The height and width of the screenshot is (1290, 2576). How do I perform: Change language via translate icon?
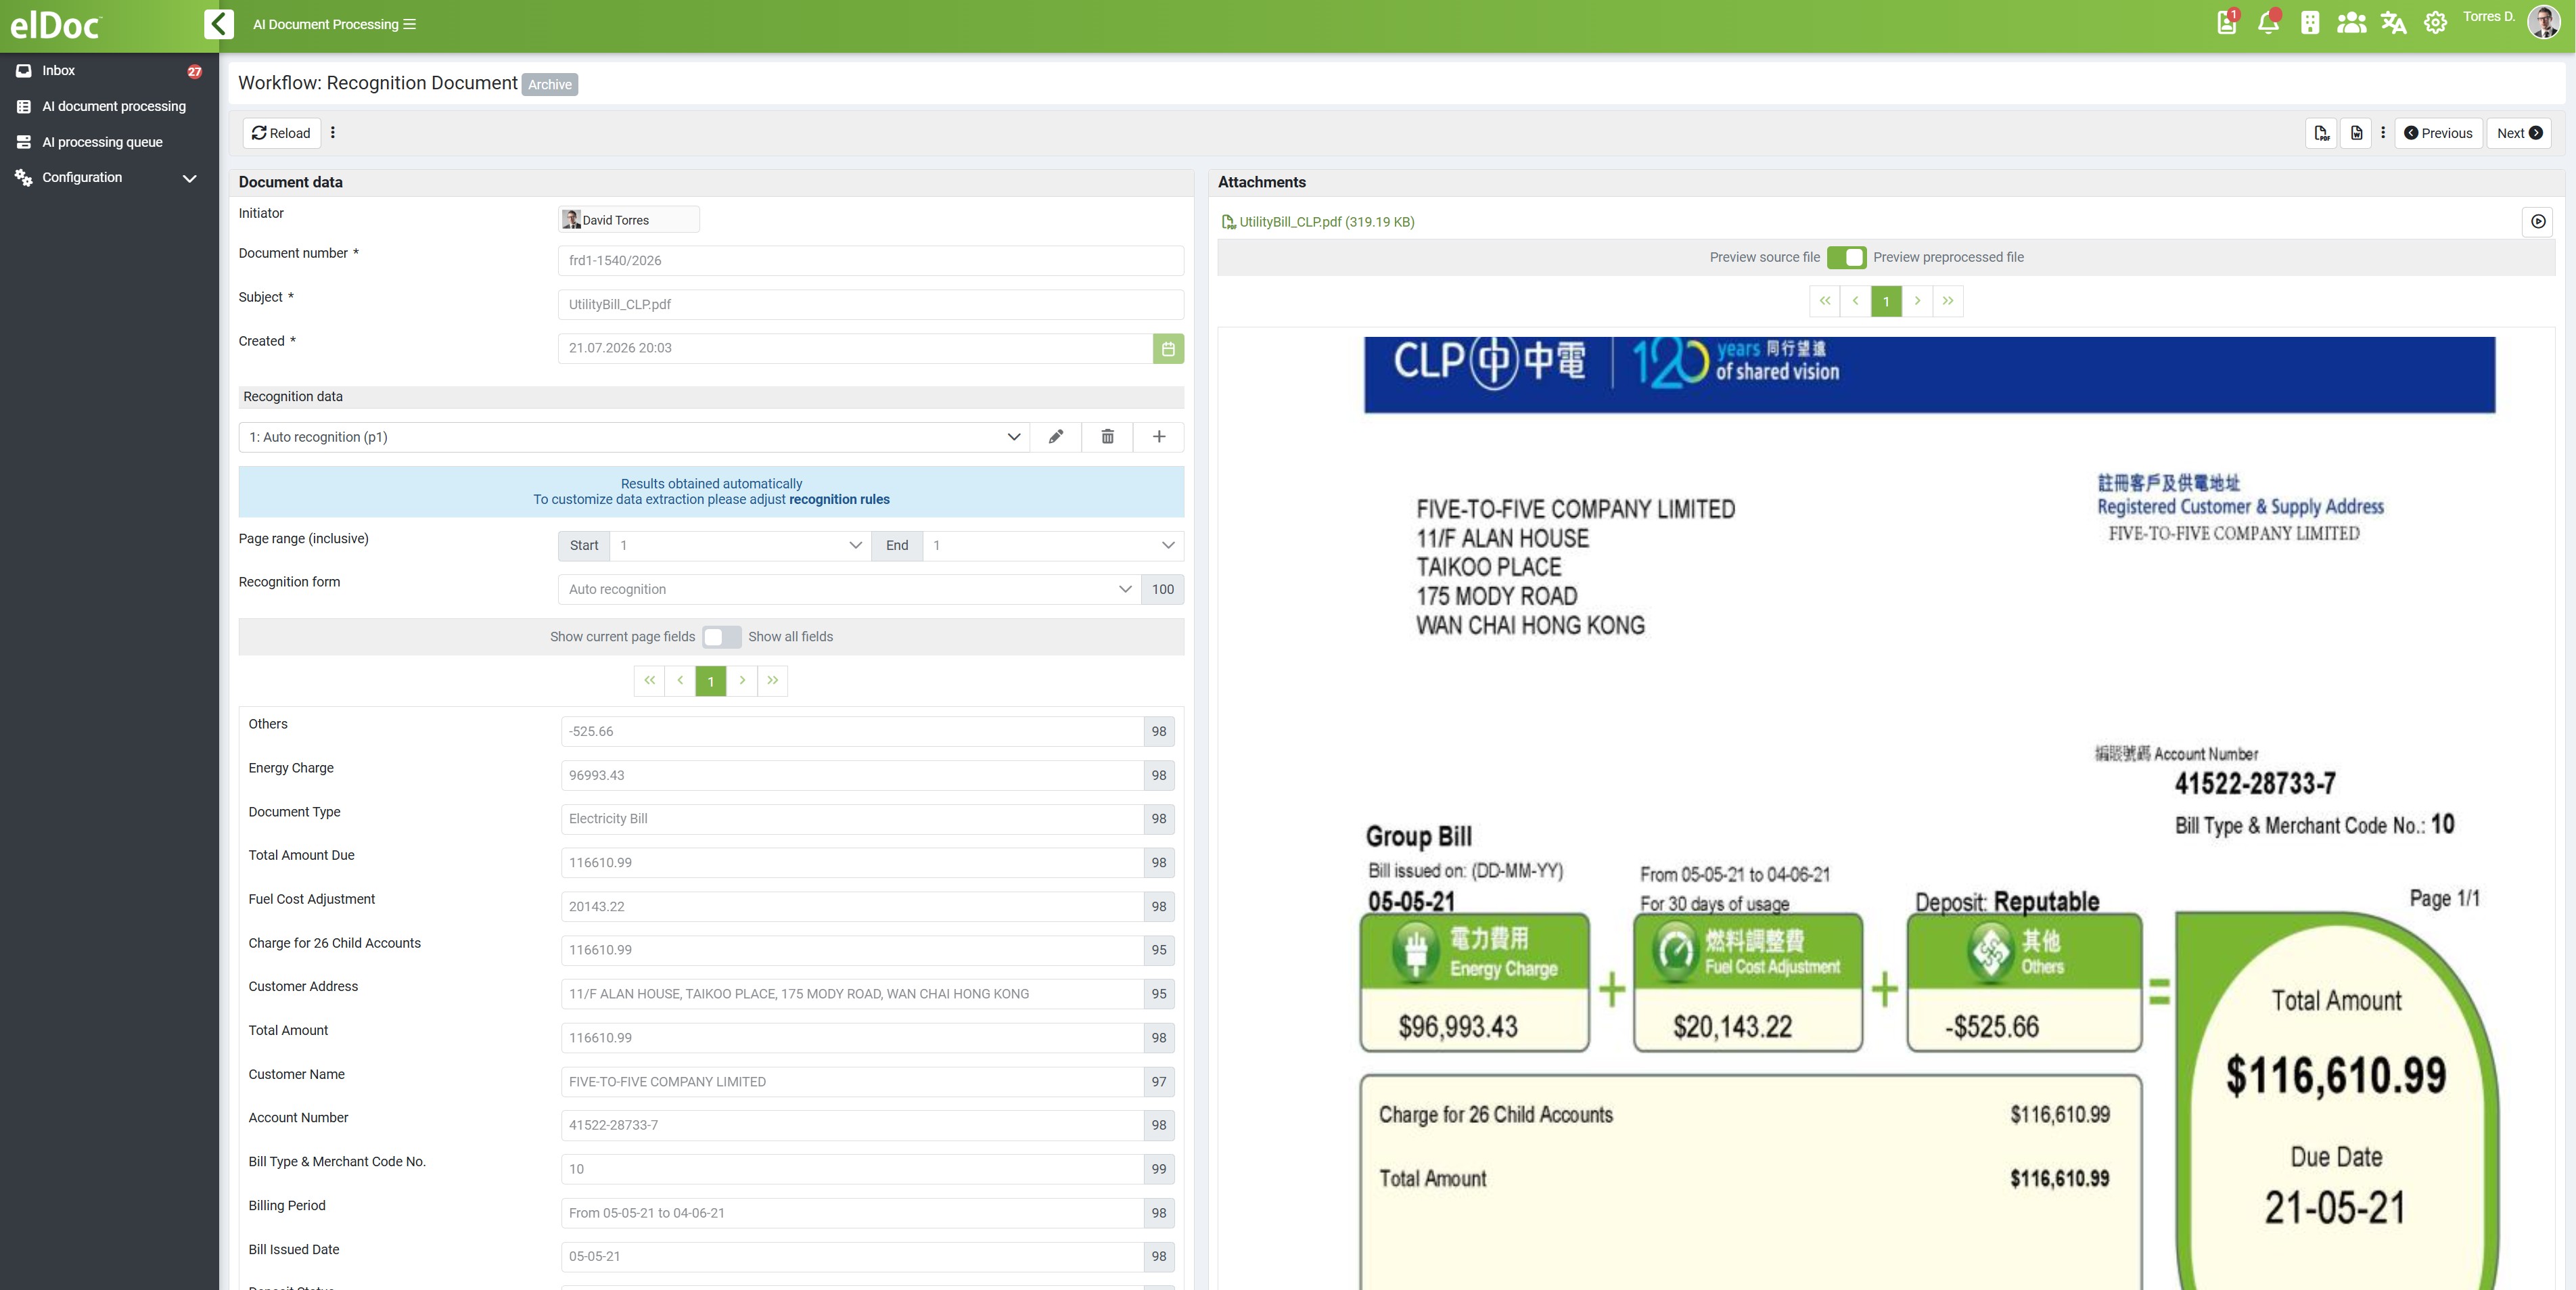click(x=2393, y=22)
